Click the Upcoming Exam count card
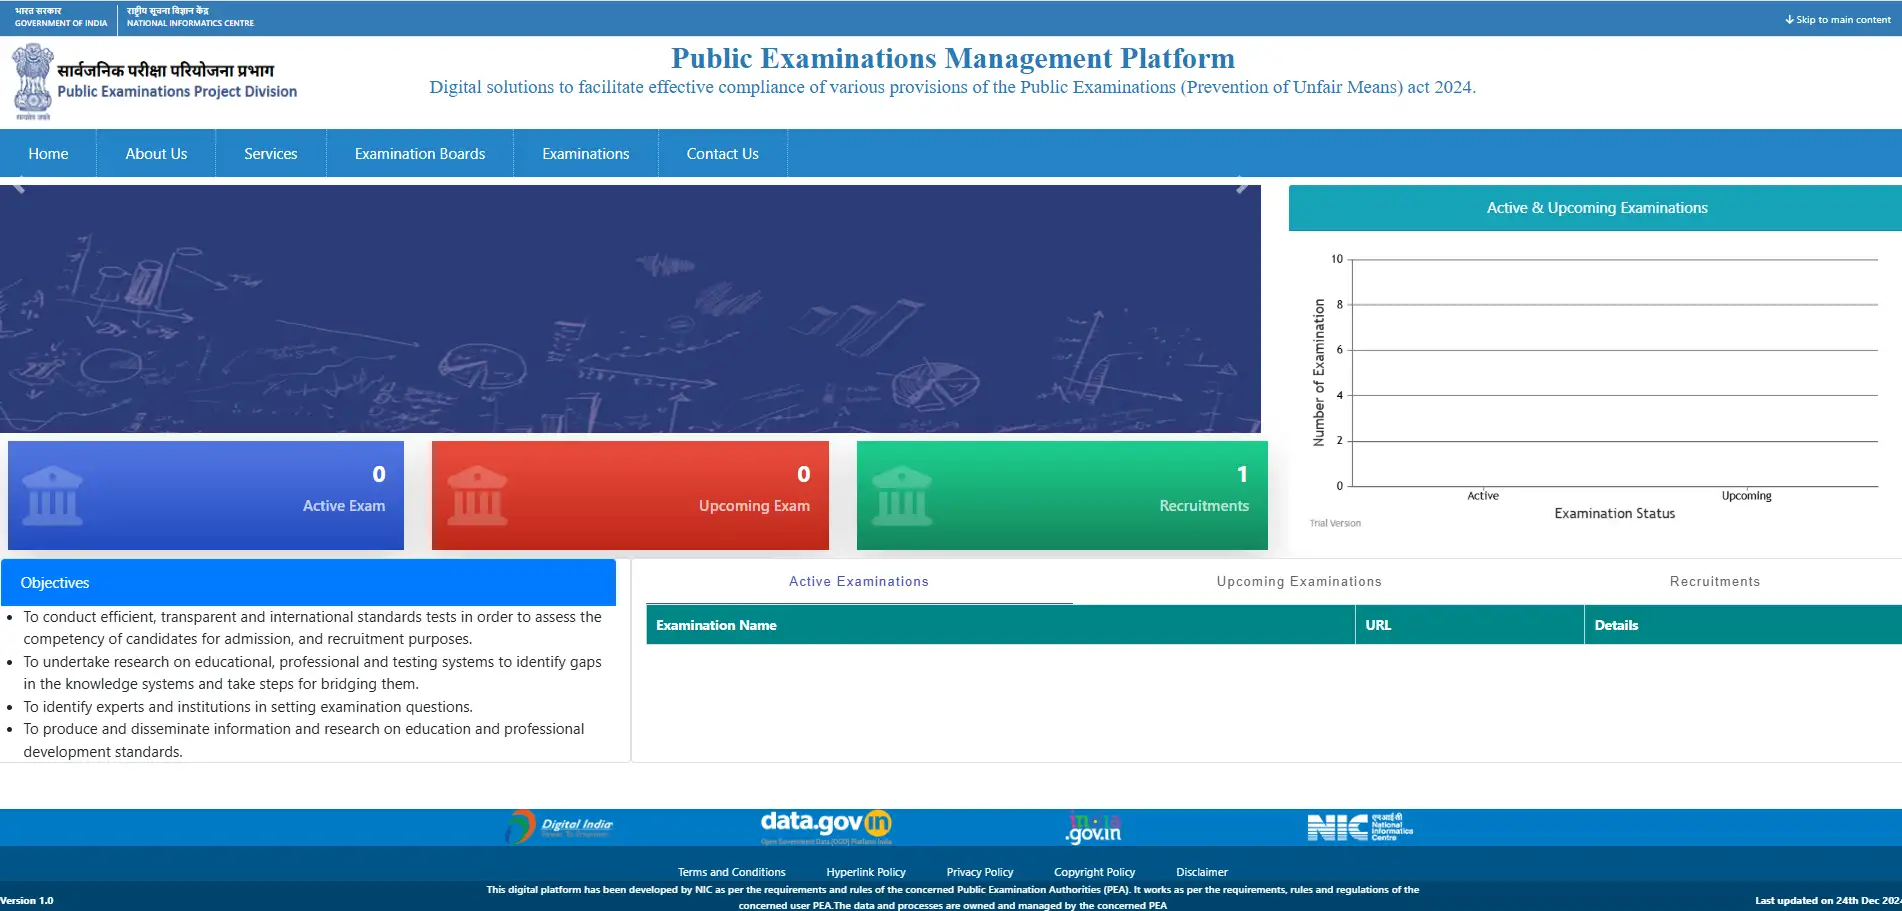Viewport: 1902px width, 911px height. click(x=630, y=495)
